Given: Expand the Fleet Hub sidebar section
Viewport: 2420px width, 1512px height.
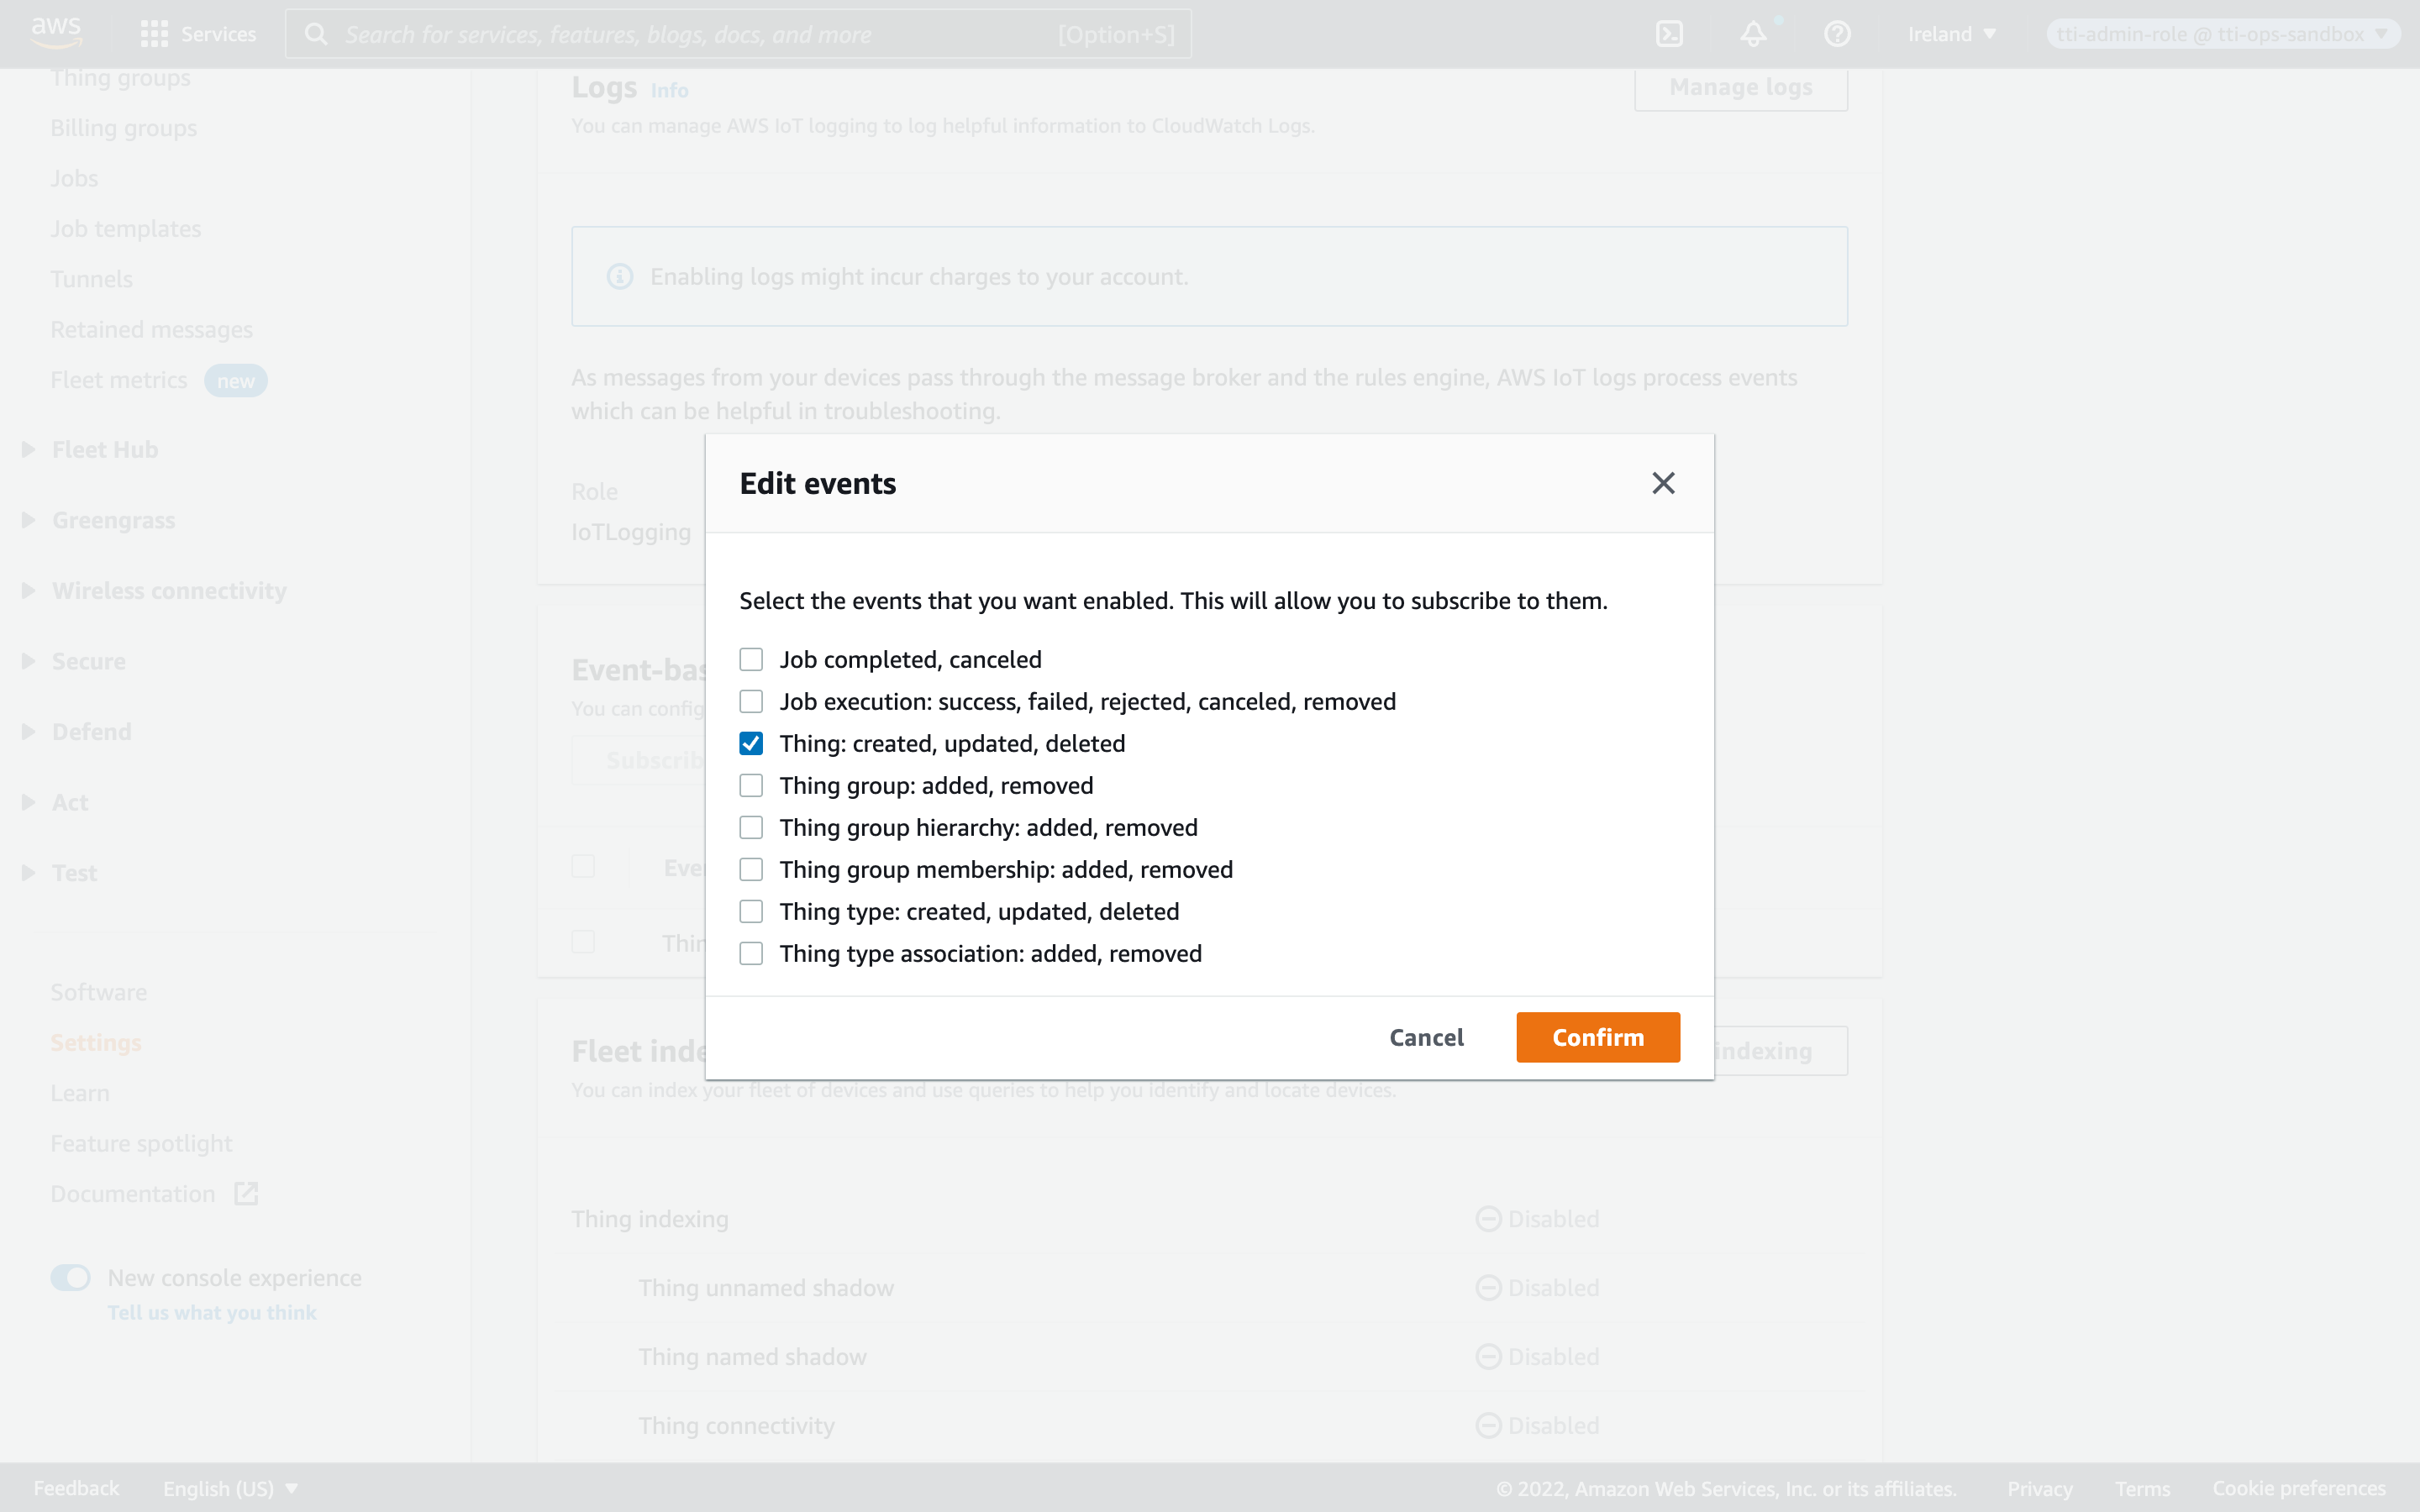Looking at the screenshot, I should pyautogui.click(x=24, y=448).
